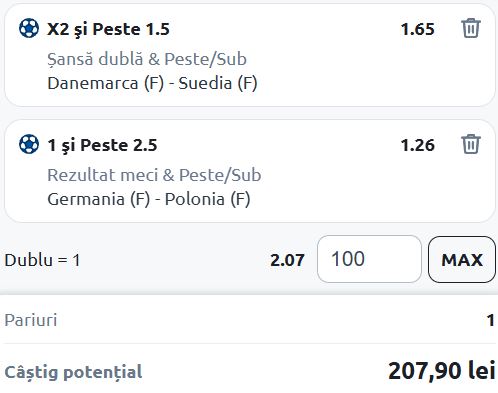Click the 1.65 odds value
The height and width of the screenshot is (393, 498).
coord(417,29)
